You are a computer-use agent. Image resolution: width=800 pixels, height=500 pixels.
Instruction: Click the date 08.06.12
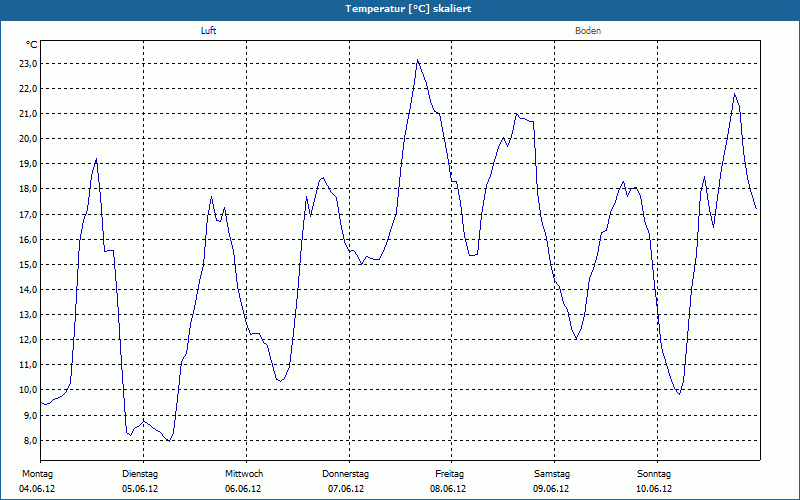coord(448,489)
